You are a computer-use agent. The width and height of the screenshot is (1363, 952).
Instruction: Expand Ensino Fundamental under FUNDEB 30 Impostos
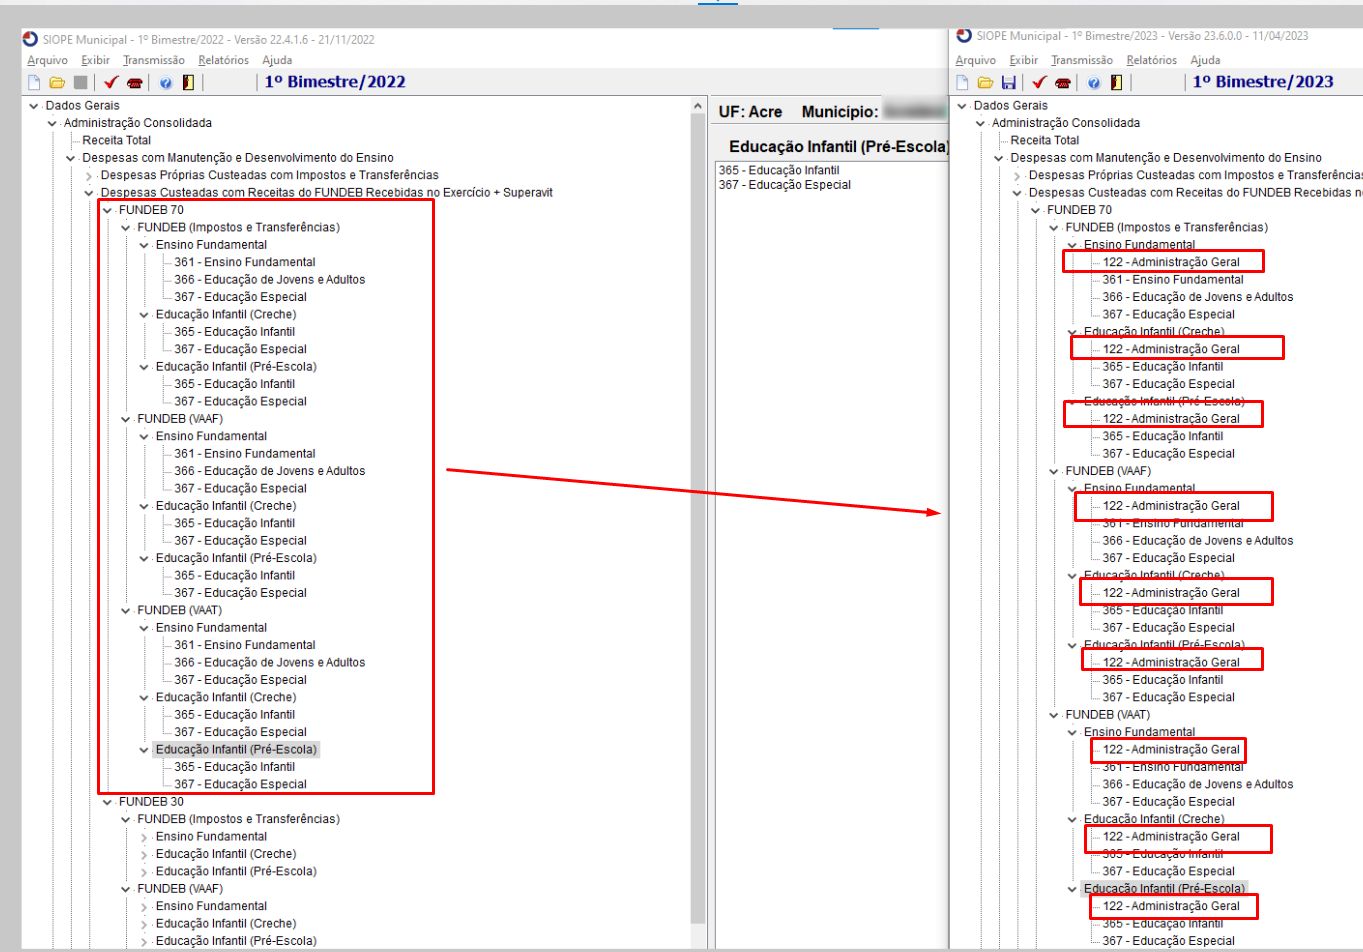(144, 836)
